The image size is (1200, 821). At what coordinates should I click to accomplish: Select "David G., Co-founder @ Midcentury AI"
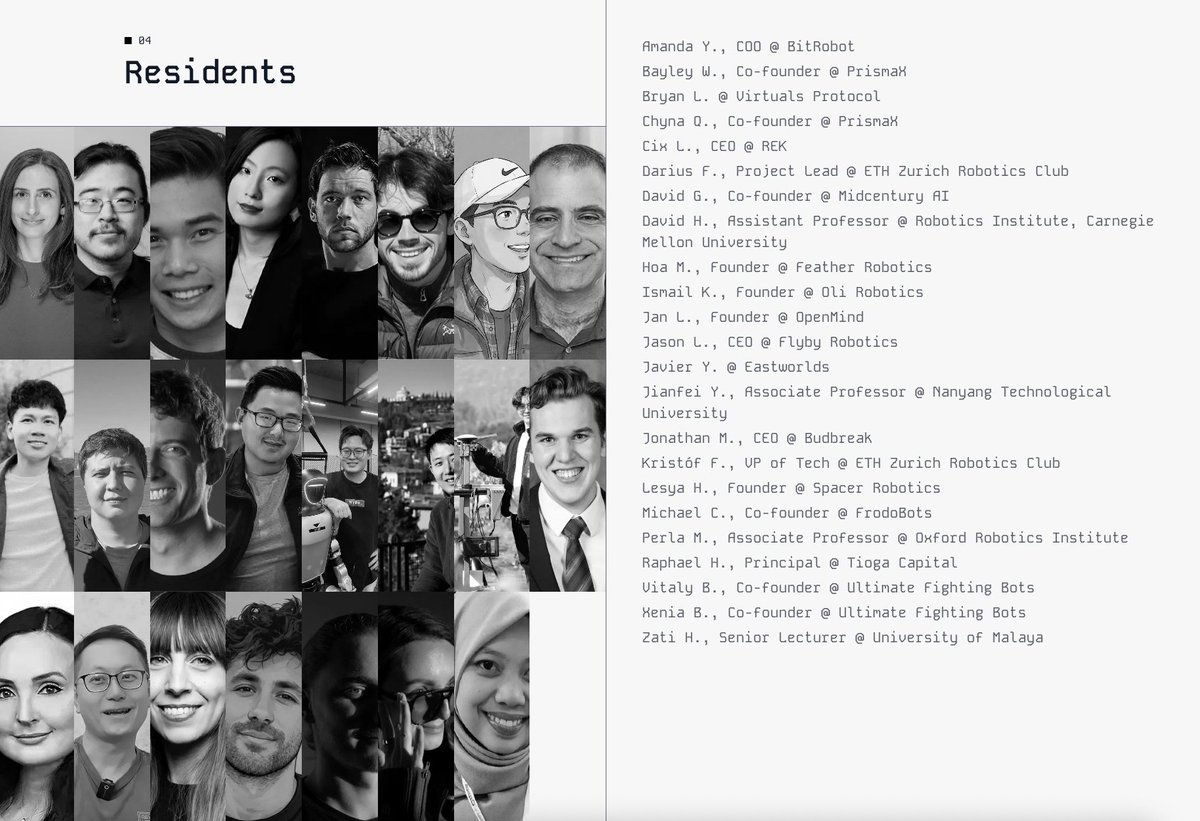tap(795, 196)
